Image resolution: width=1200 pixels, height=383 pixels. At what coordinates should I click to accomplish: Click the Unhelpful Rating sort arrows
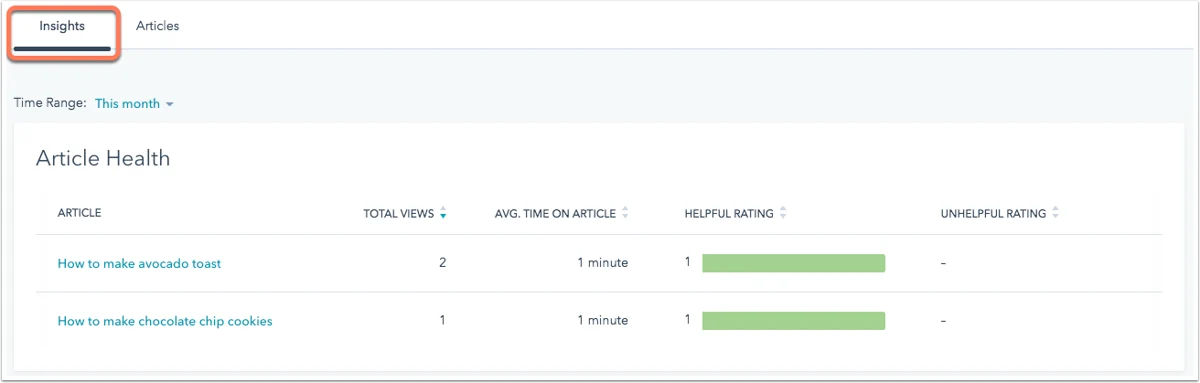coord(1055,213)
